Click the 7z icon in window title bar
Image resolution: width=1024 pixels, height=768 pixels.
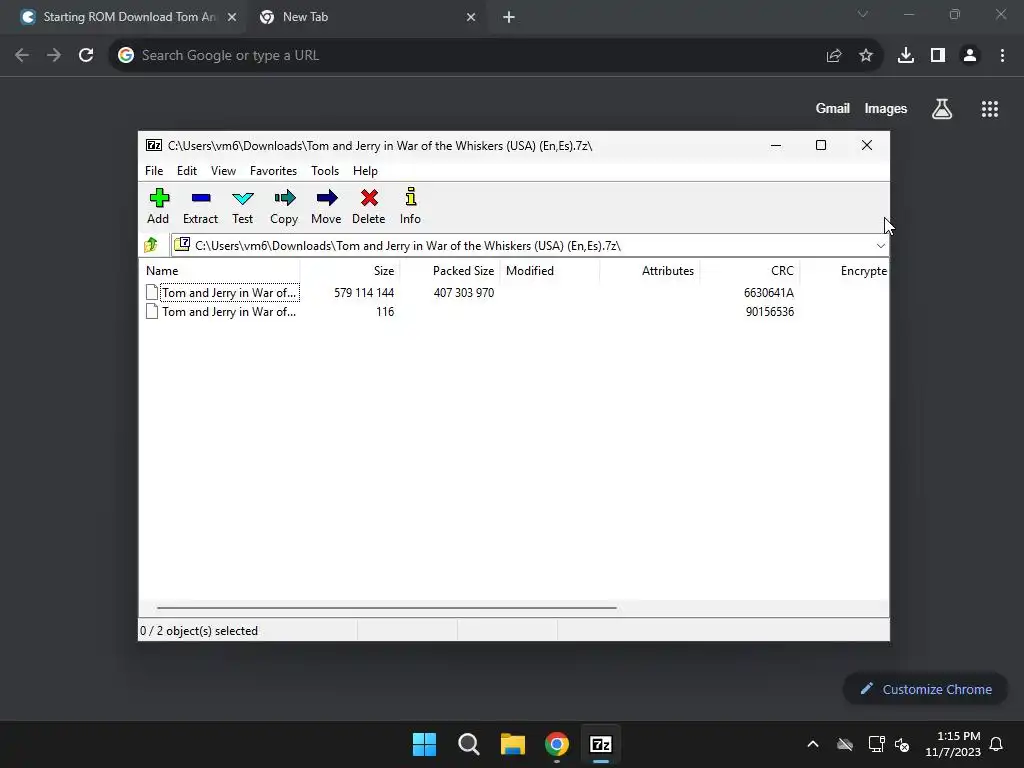click(154, 145)
